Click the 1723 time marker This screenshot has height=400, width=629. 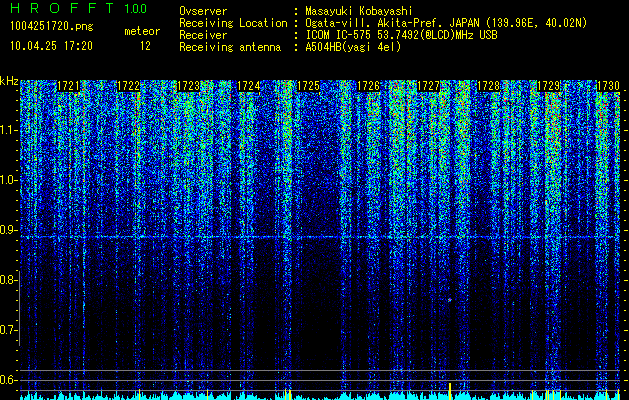[189, 86]
